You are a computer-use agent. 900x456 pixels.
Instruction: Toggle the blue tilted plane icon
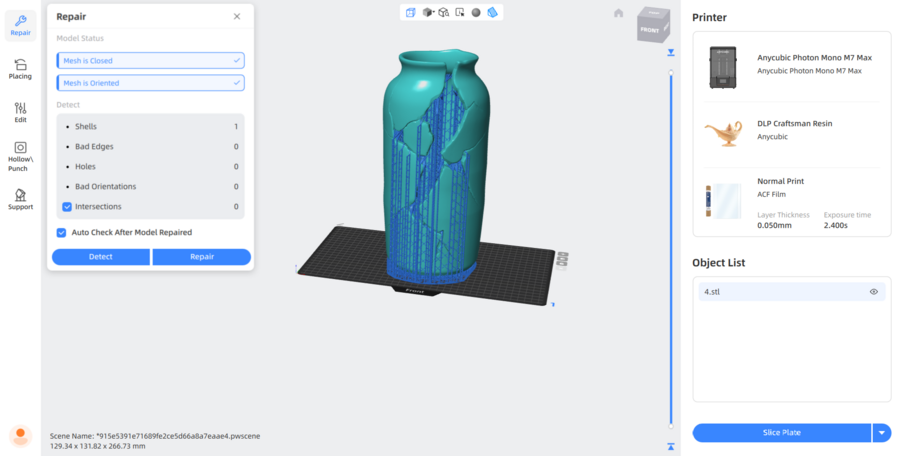(x=492, y=13)
